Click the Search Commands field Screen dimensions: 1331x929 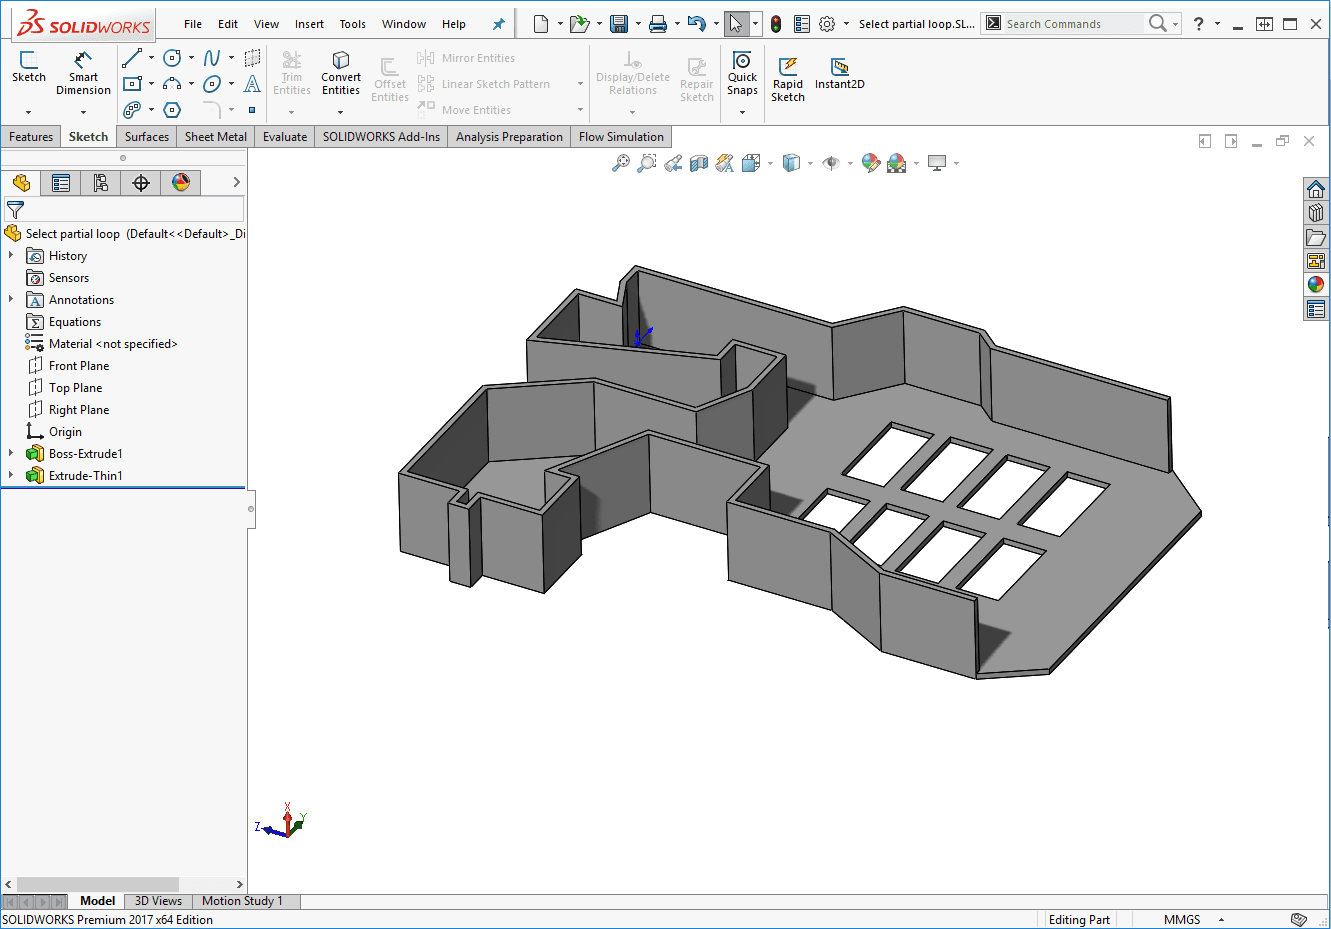(1065, 23)
